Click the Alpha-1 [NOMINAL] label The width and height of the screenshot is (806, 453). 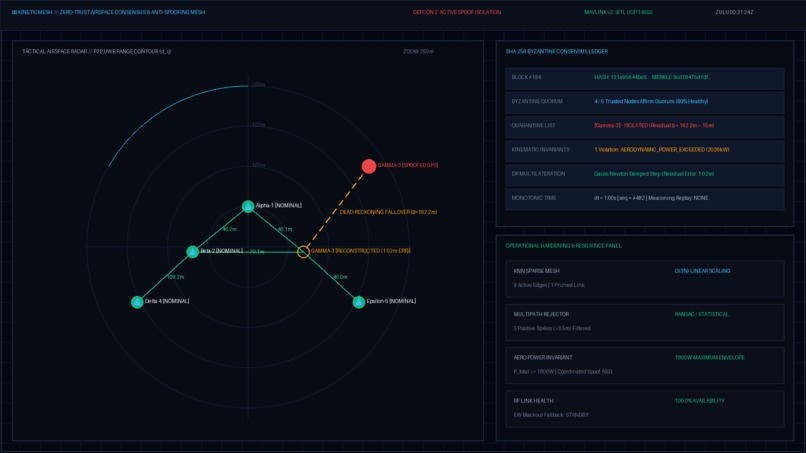(279, 206)
